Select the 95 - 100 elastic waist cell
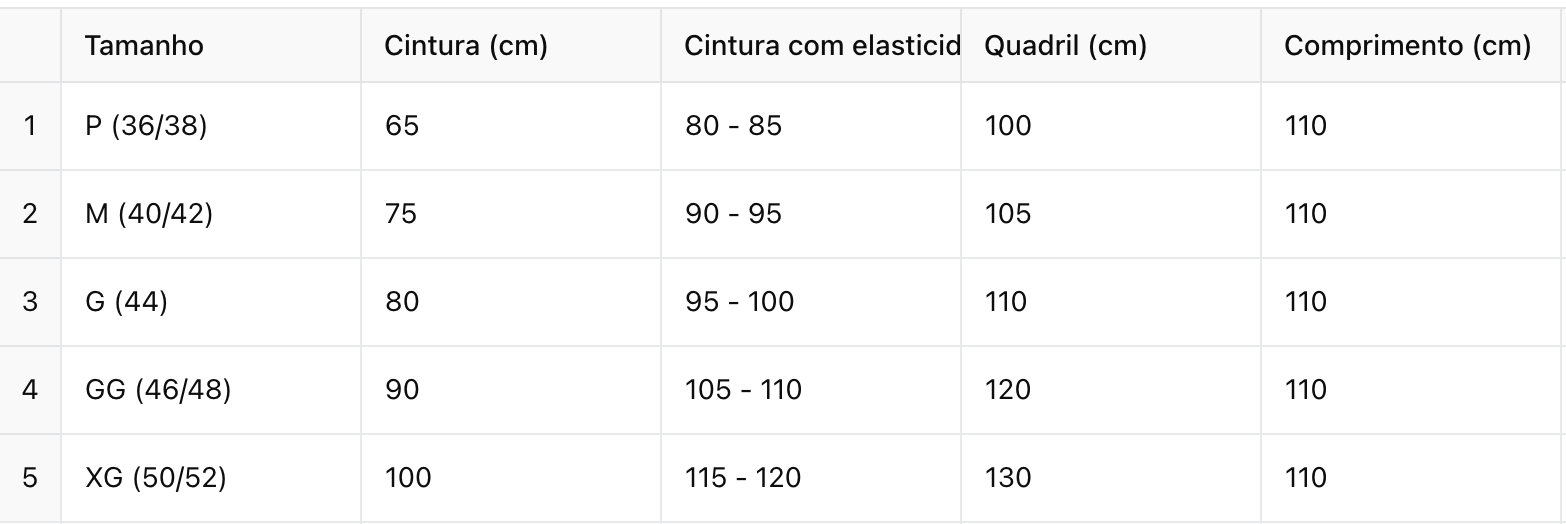The width and height of the screenshot is (1566, 524). tap(811, 302)
